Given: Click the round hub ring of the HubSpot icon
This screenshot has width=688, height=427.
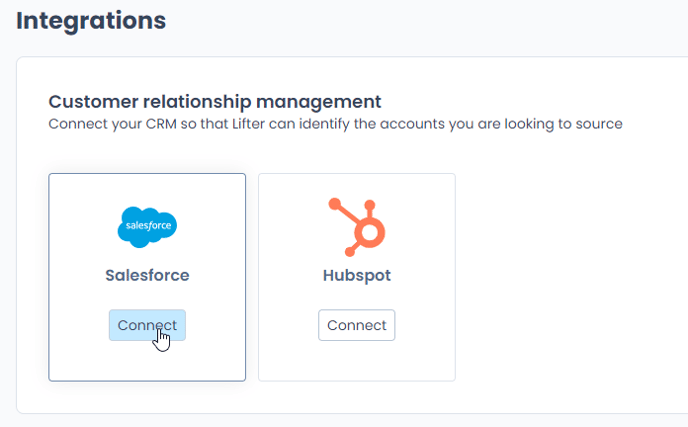Looking at the screenshot, I should click(x=369, y=233).
